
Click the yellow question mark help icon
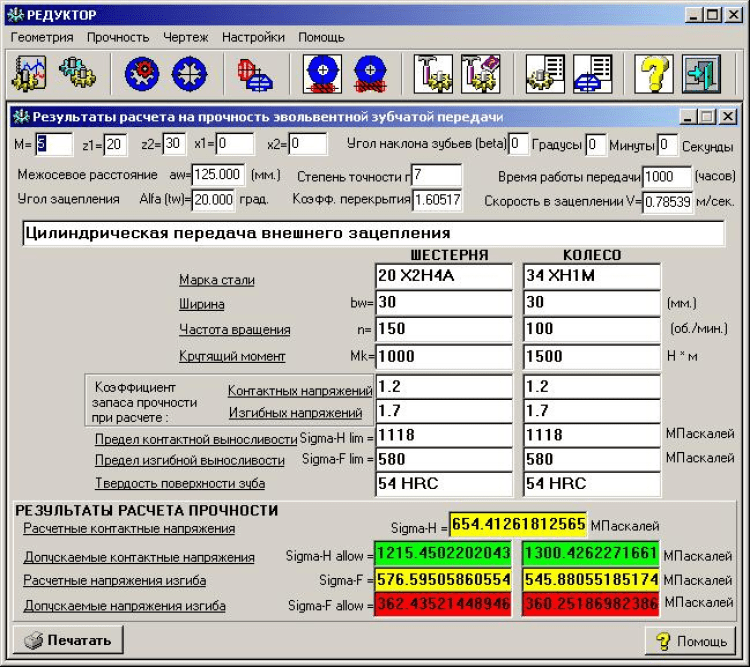click(x=654, y=73)
